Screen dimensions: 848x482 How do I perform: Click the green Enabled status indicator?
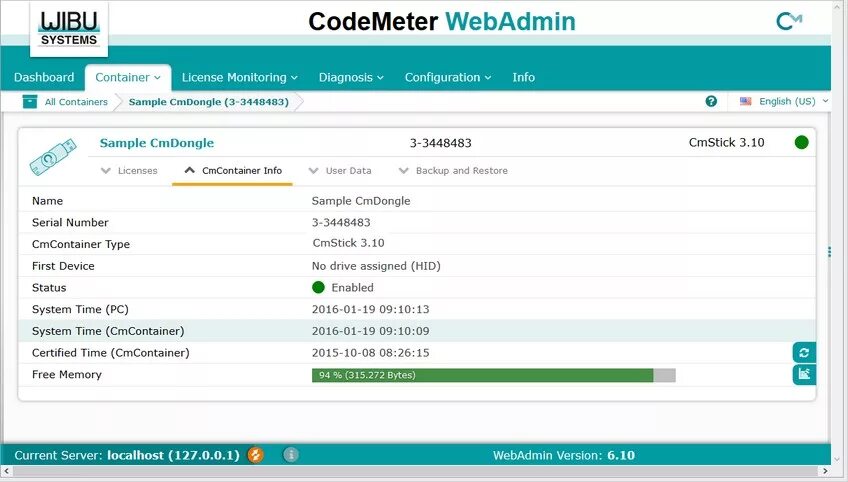[x=319, y=287]
